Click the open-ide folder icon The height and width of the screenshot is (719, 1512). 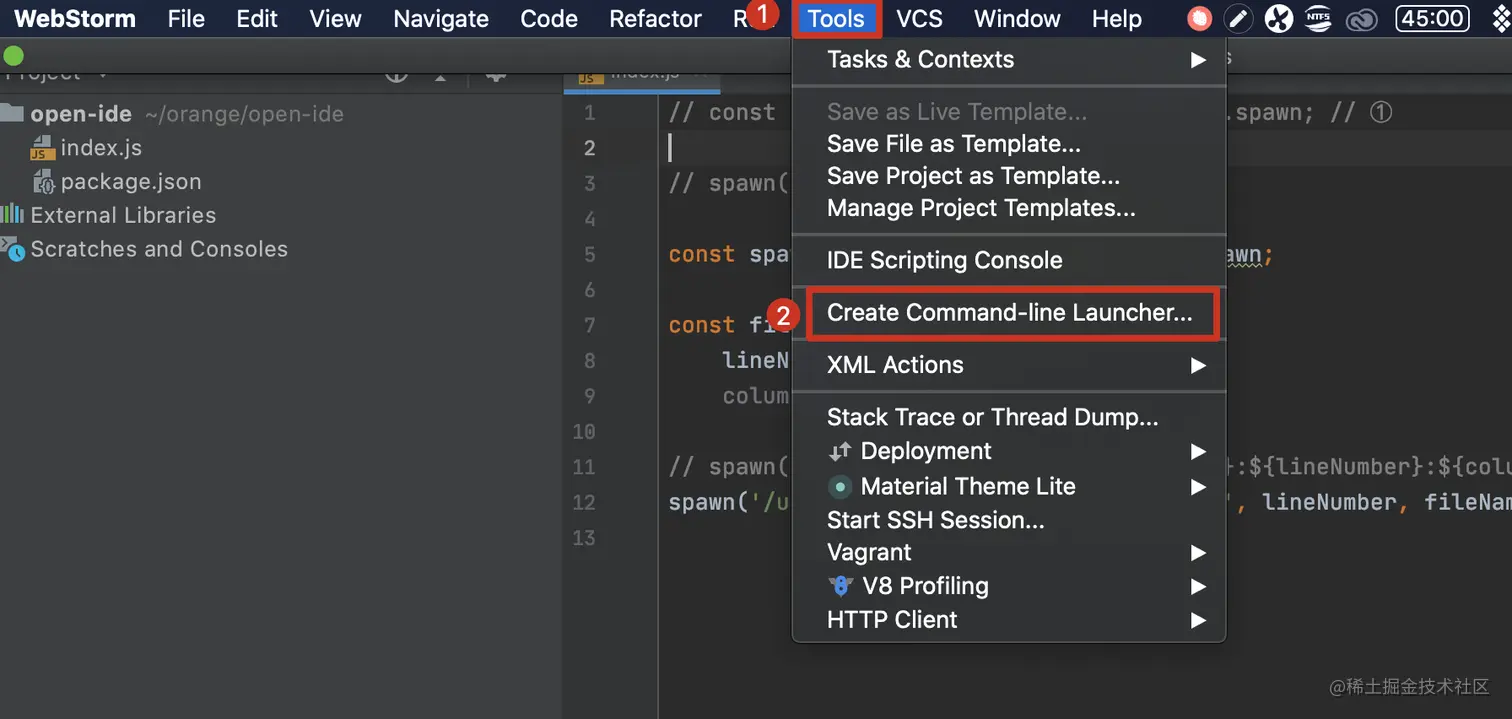[x=11, y=112]
